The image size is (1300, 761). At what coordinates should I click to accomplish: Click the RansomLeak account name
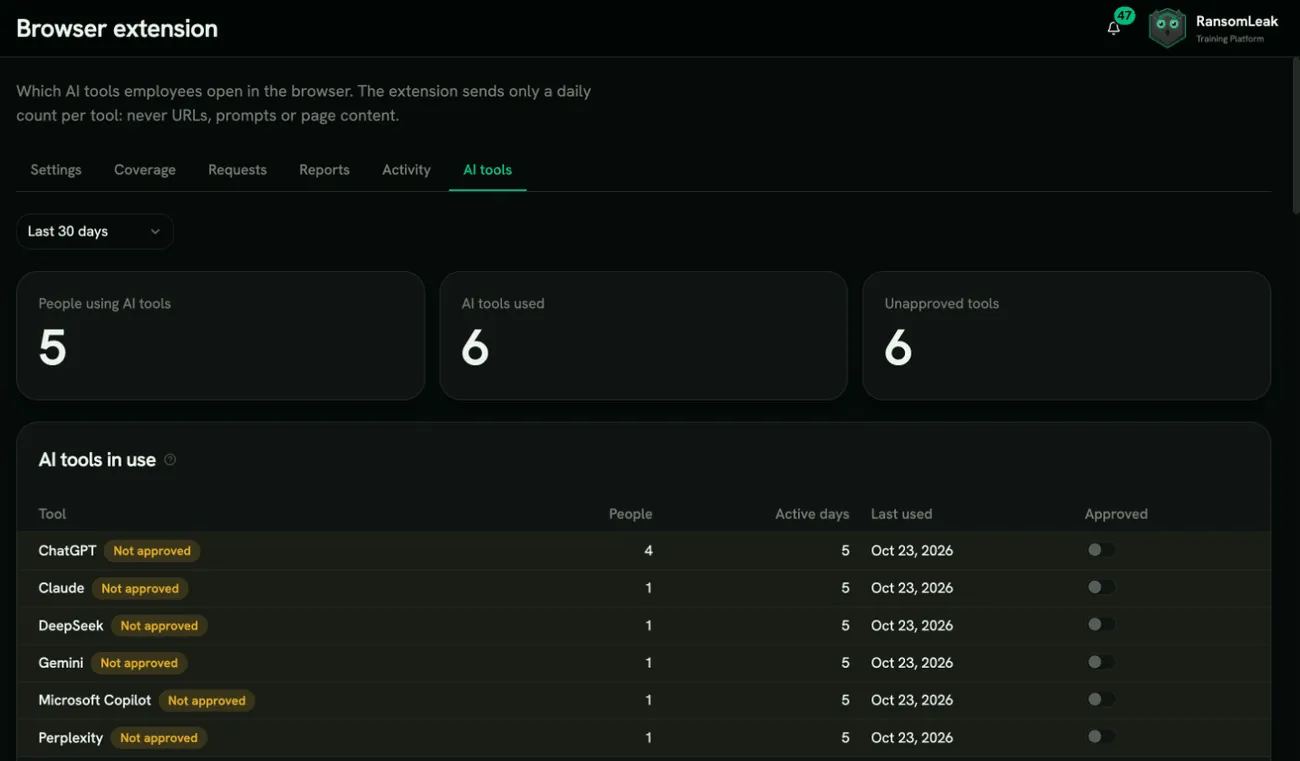pyautogui.click(x=1237, y=21)
